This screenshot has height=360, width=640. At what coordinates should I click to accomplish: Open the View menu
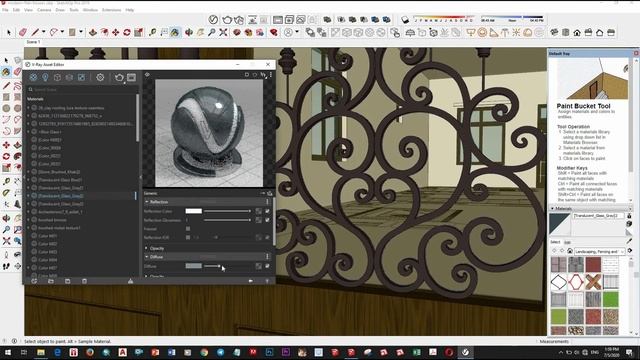click(29, 10)
